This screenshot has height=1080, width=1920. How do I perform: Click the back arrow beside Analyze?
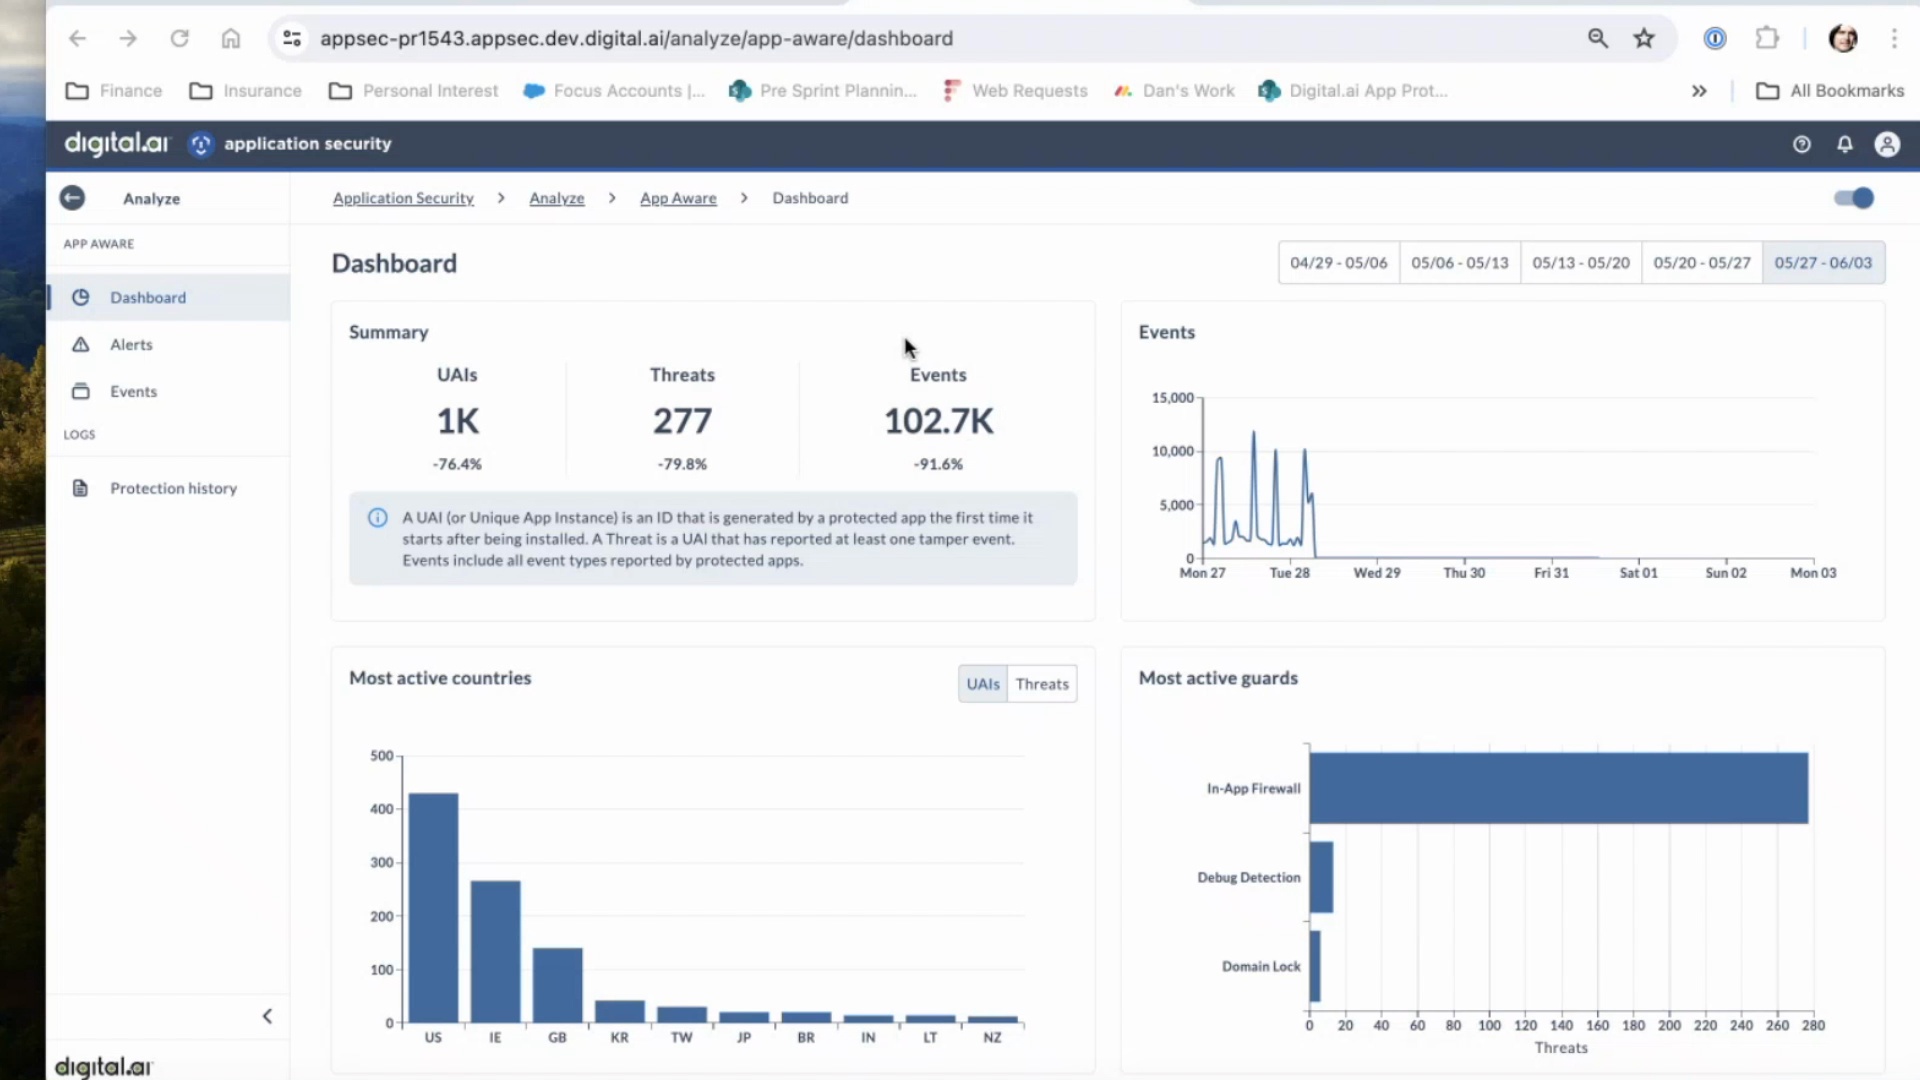(72, 198)
